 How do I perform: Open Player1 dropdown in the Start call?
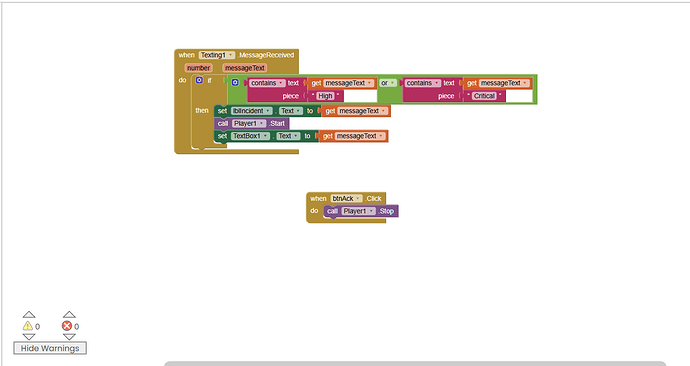[249, 124]
